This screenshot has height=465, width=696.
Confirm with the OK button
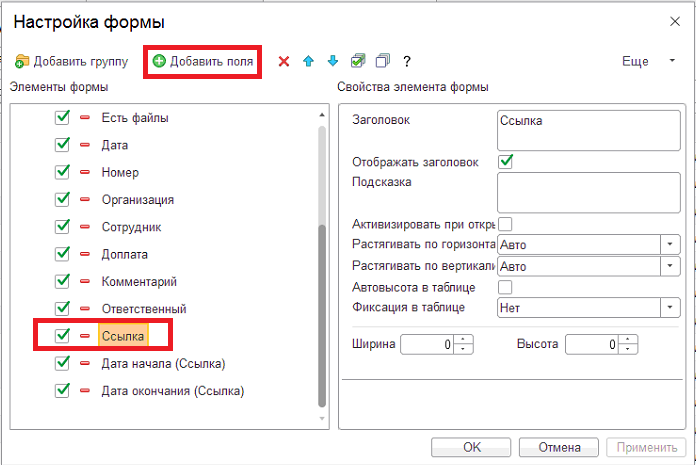coord(471,447)
